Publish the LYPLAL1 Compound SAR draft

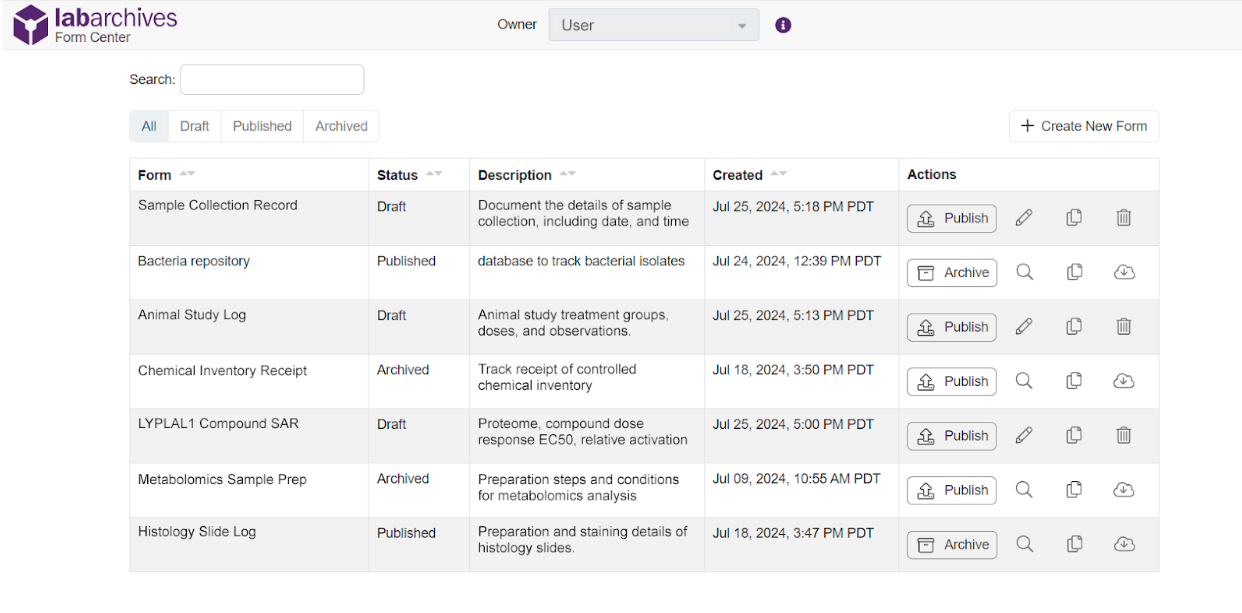pos(951,435)
